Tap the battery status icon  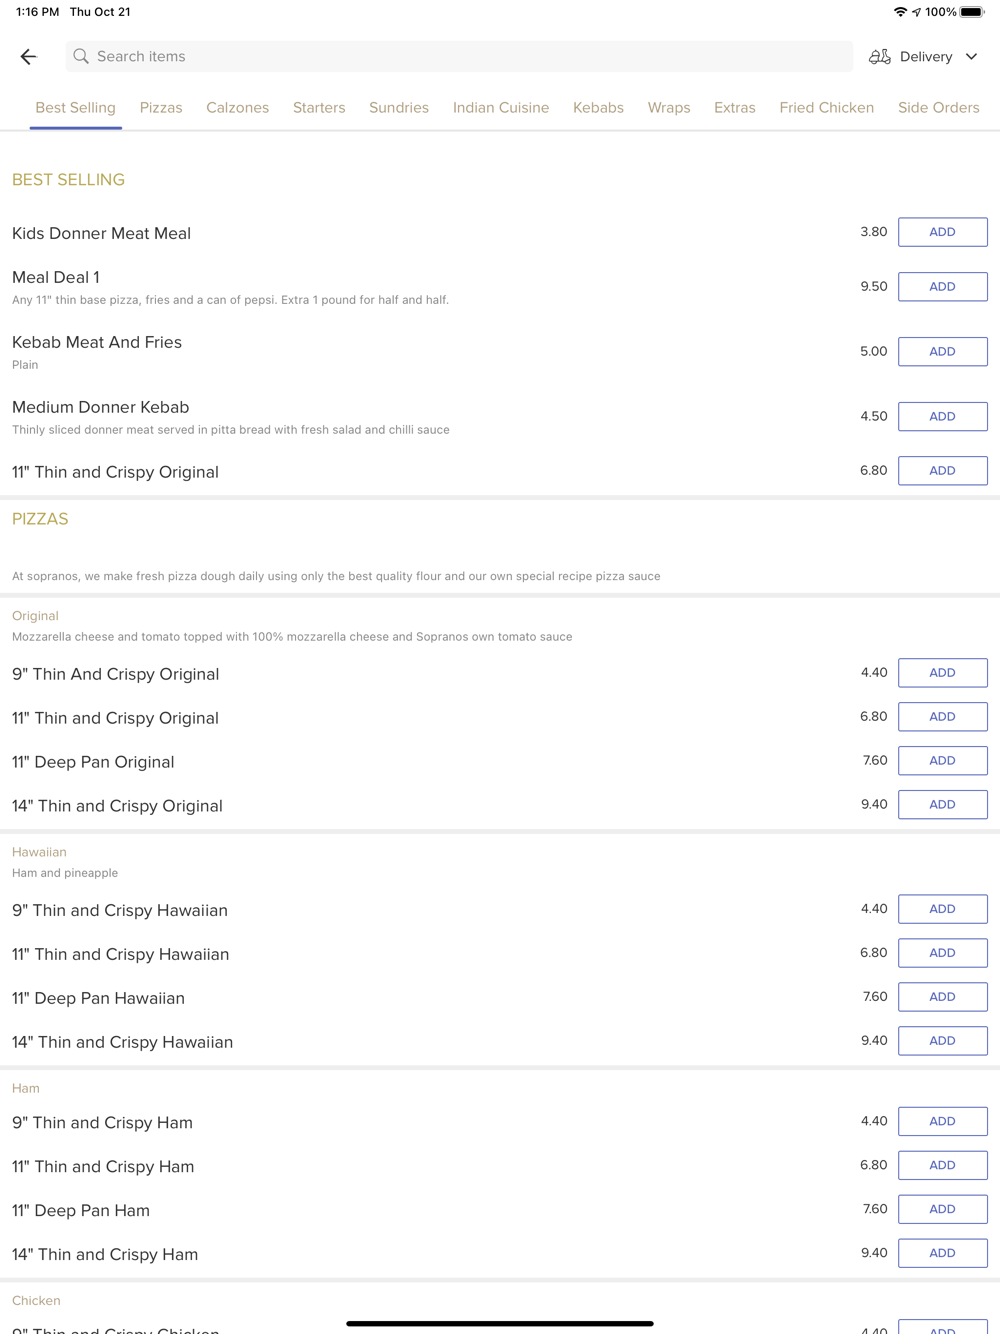click(x=971, y=12)
